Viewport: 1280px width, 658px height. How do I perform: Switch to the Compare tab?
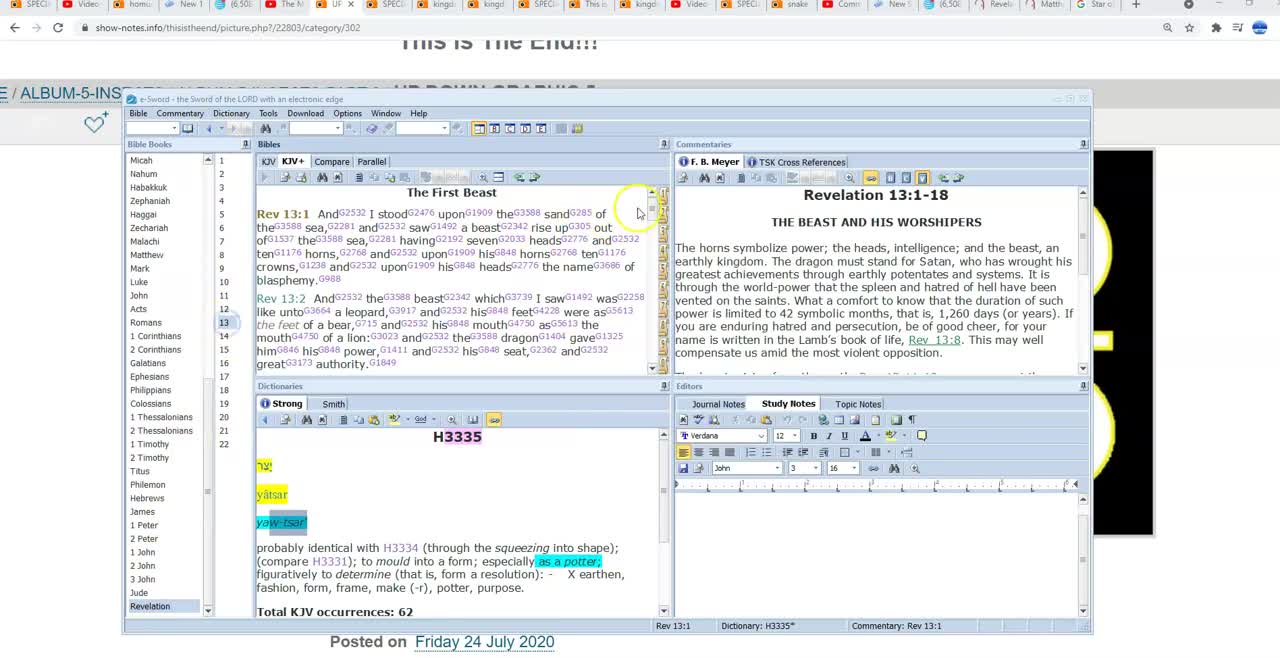point(332,161)
